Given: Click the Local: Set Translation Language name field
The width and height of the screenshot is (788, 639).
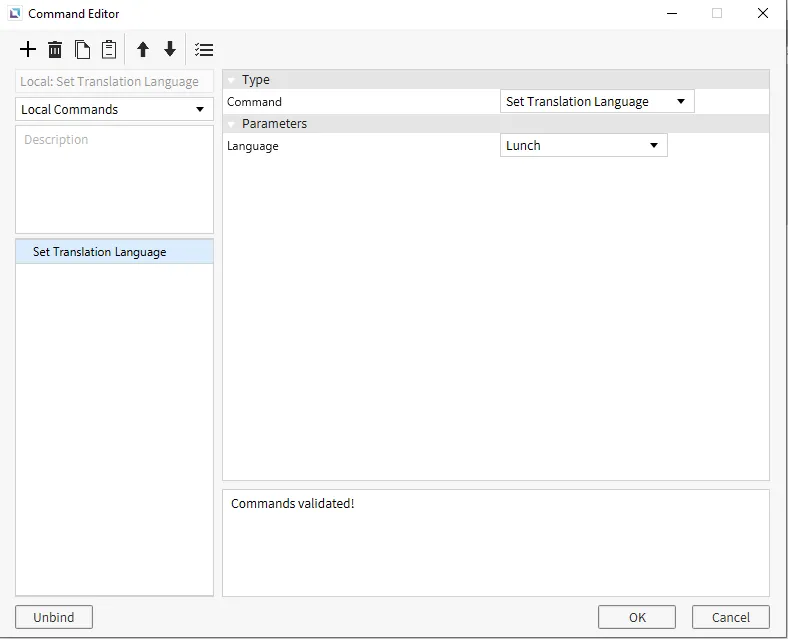Looking at the screenshot, I should pos(114,82).
